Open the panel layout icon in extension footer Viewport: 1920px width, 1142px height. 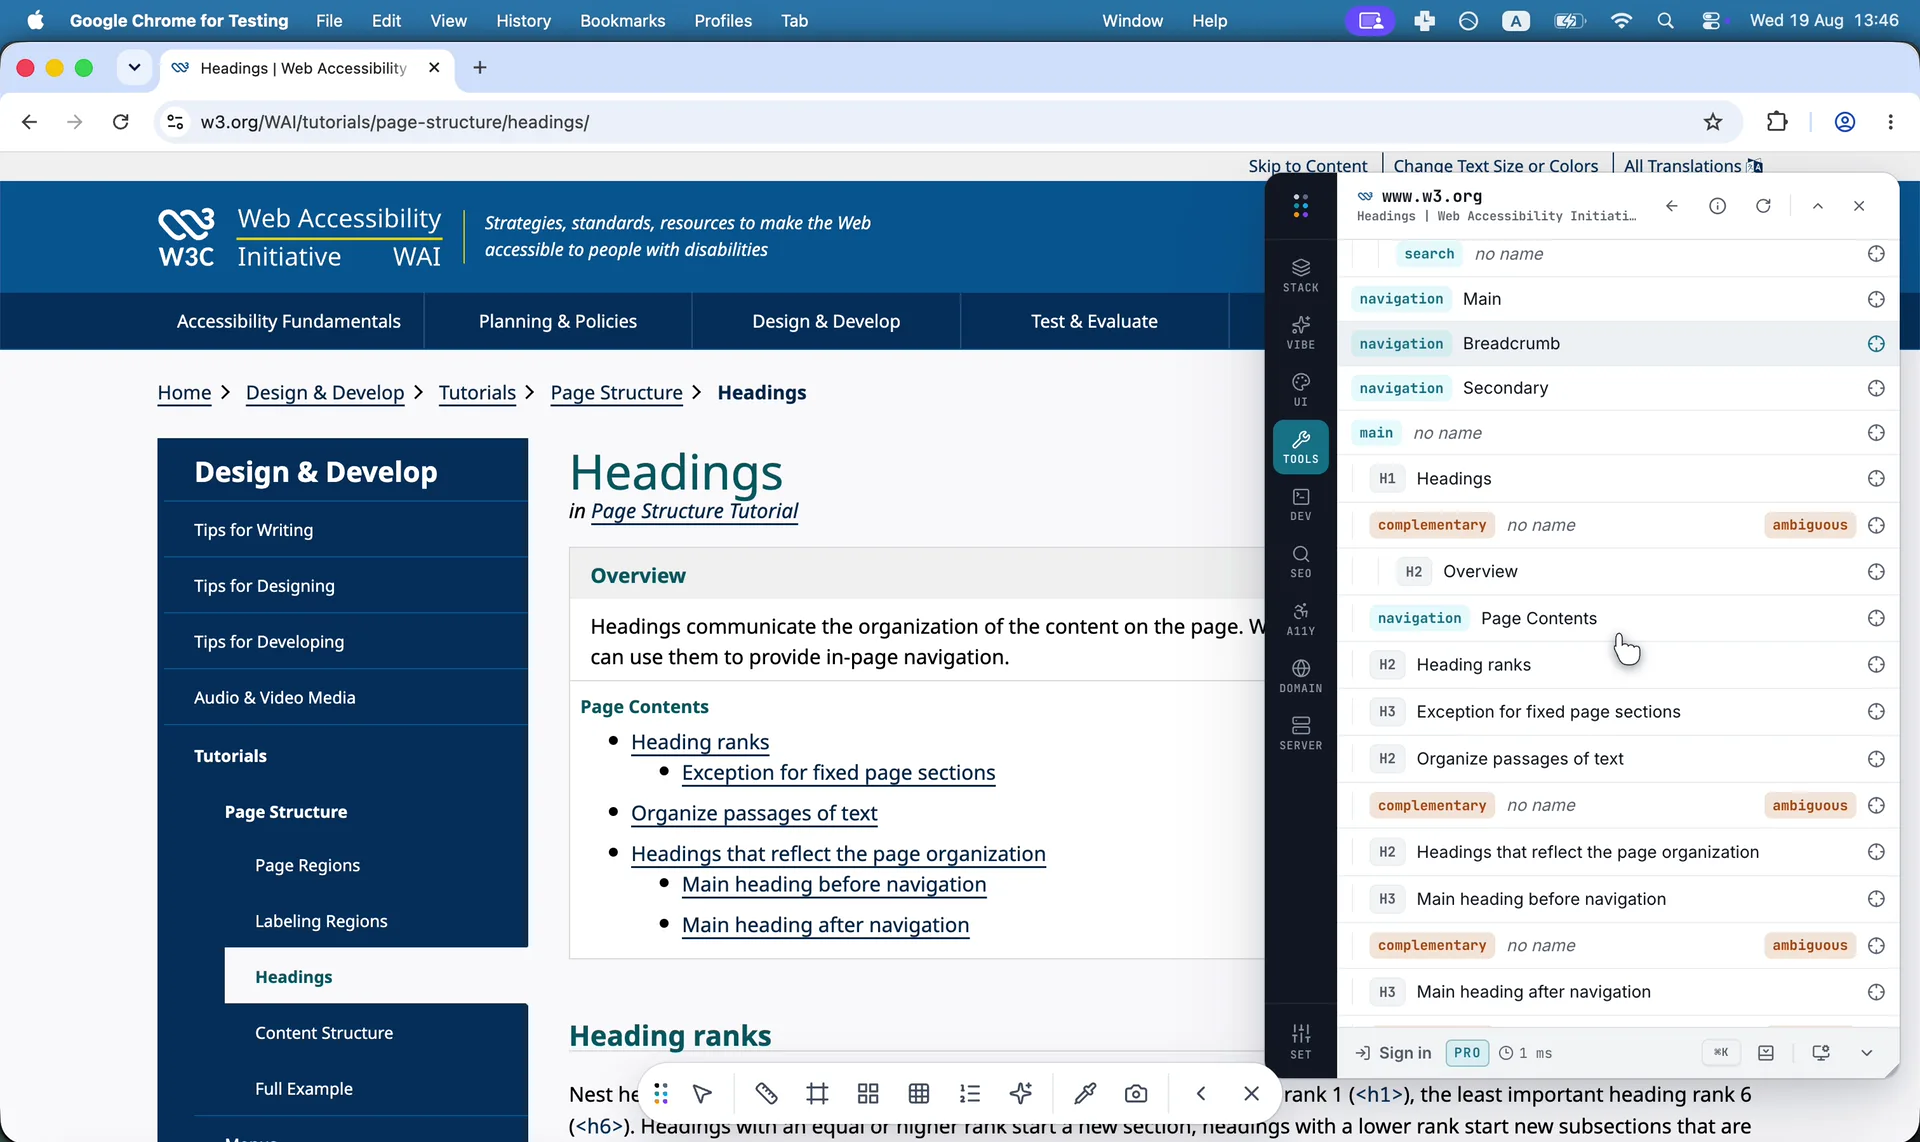point(1766,1053)
